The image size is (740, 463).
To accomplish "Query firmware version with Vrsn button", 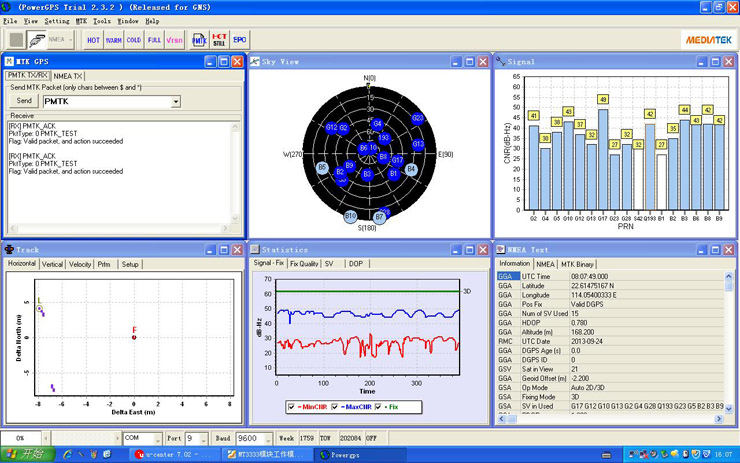I will click(x=175, y=40).
